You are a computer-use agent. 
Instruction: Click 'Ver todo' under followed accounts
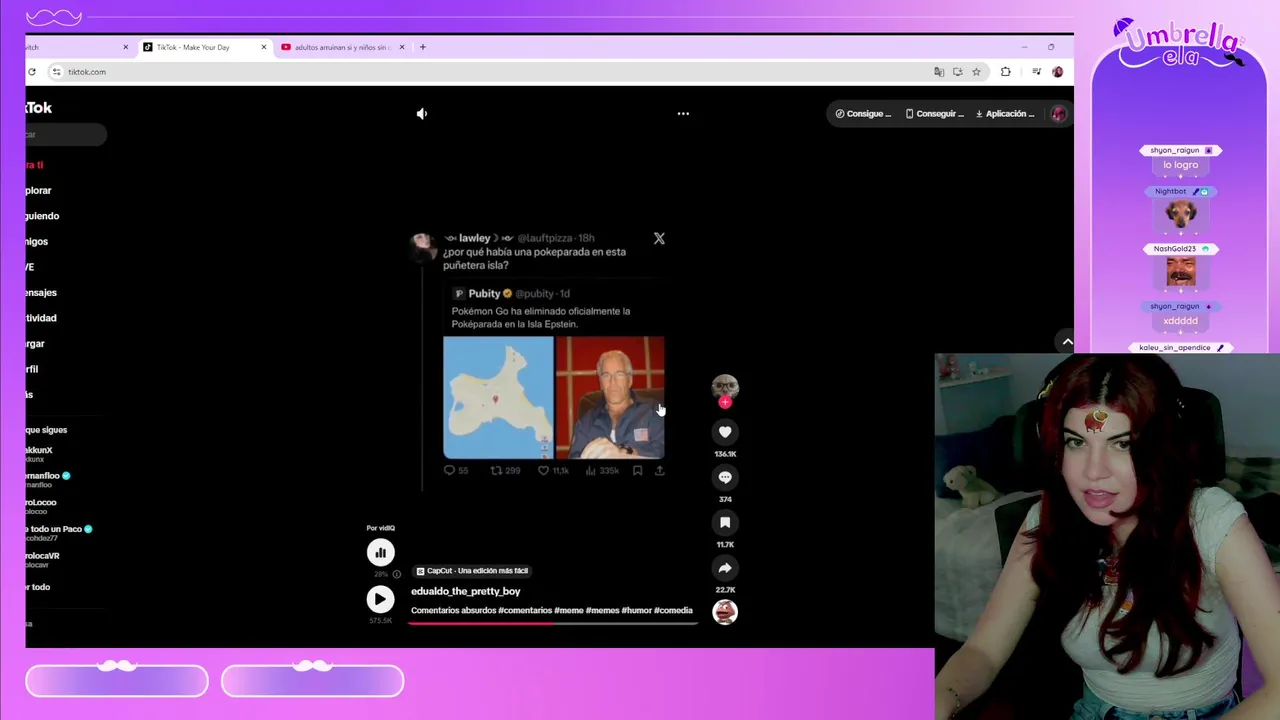(x=38, y=587)
